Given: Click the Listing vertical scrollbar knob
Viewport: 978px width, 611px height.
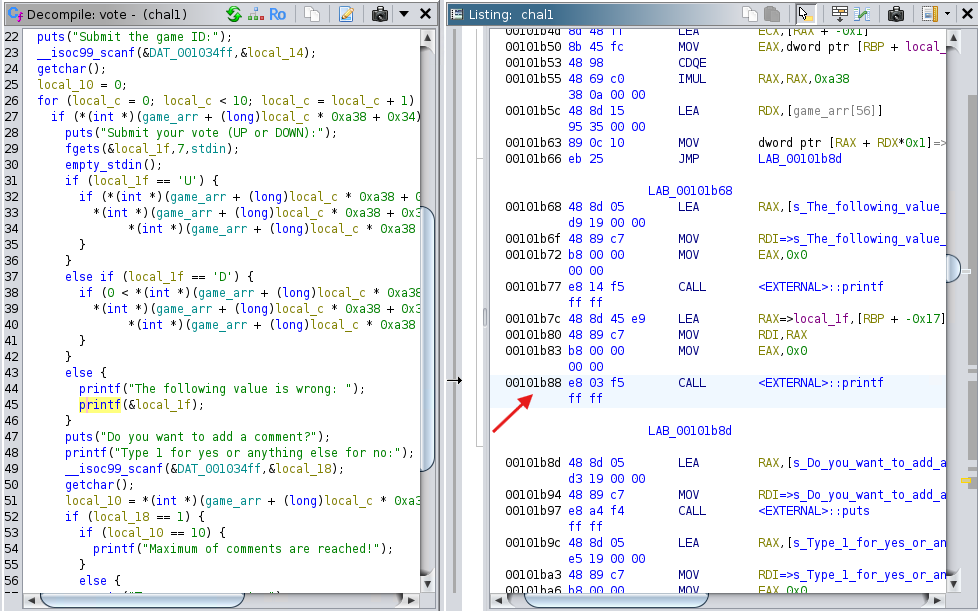Looking at the screenshot, I should point(954,269).
